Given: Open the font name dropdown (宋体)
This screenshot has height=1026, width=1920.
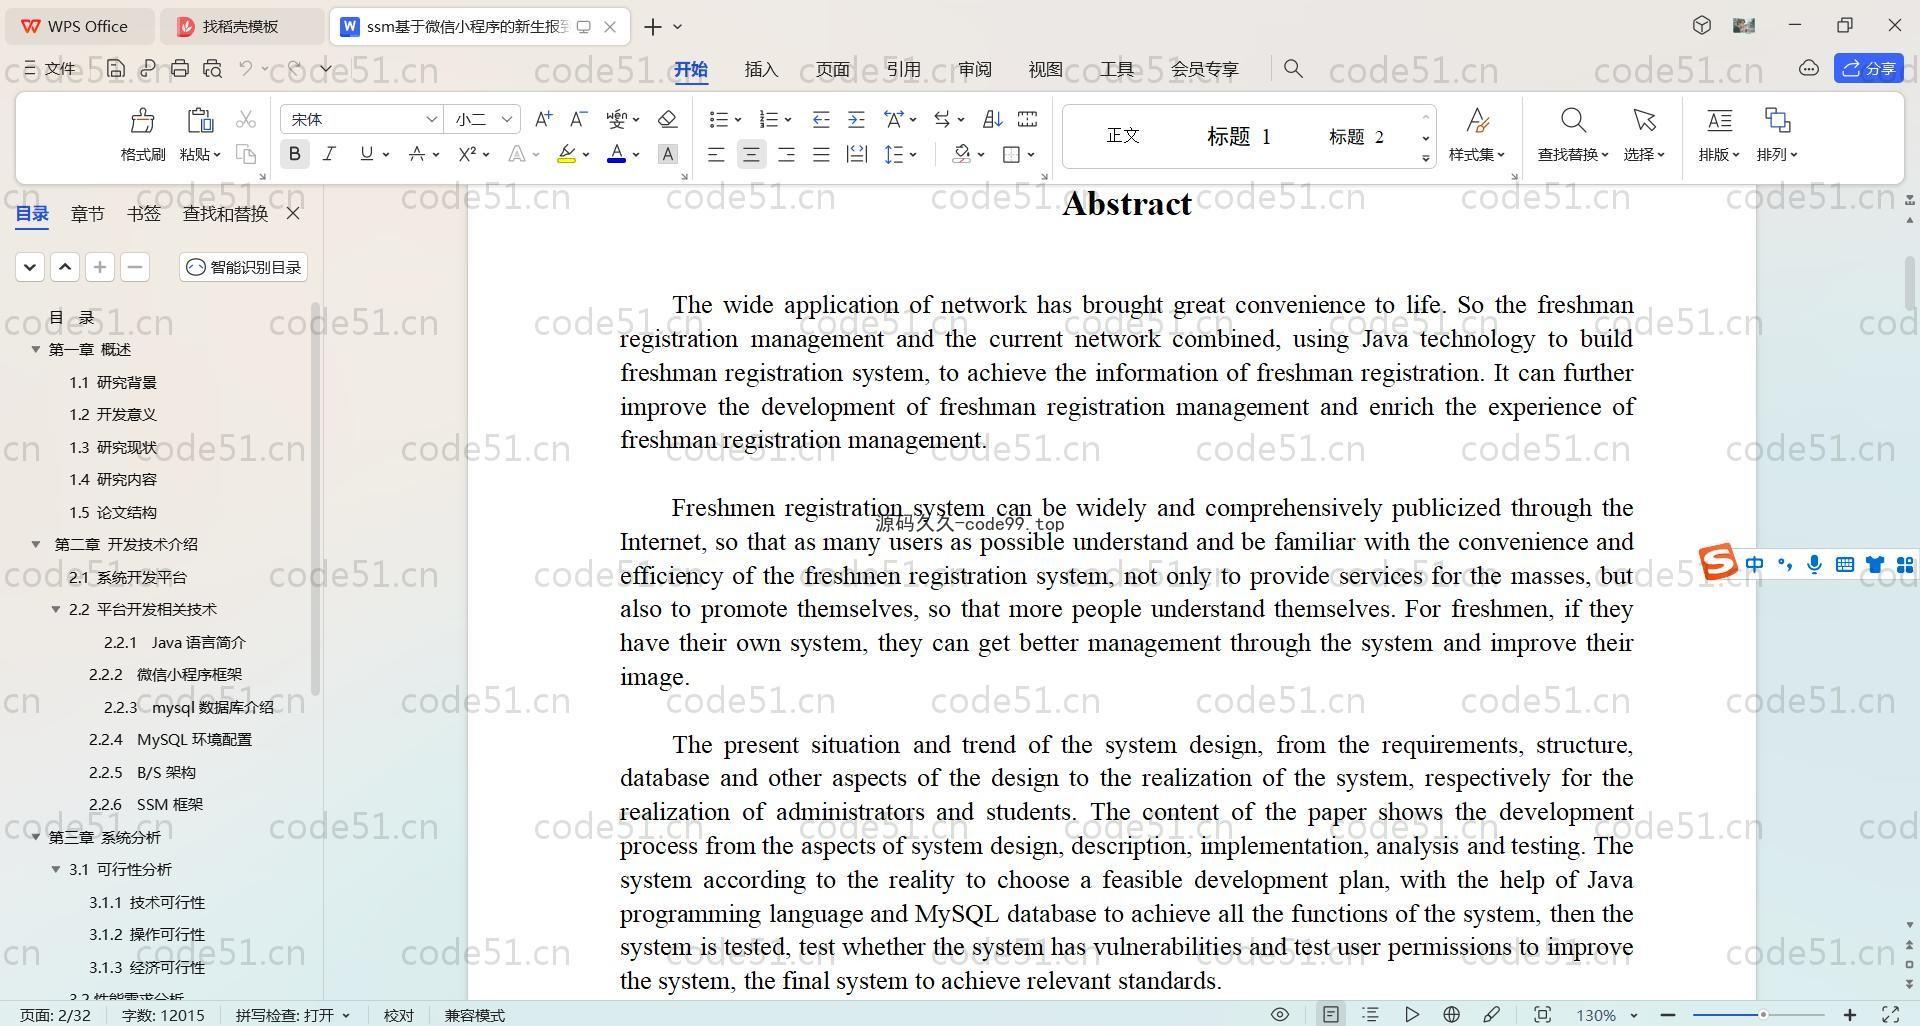Looking at the screenshot, I should [432, 119].
